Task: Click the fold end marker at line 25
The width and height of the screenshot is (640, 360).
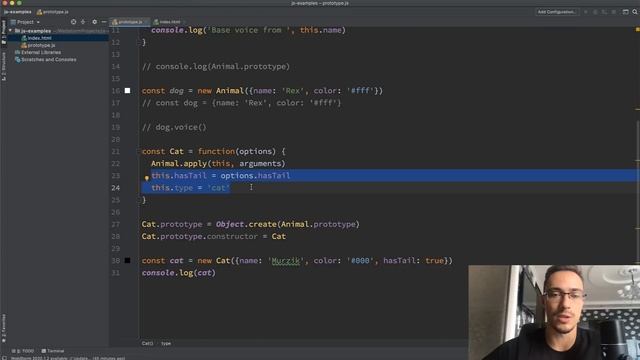Action: point(138,200)
